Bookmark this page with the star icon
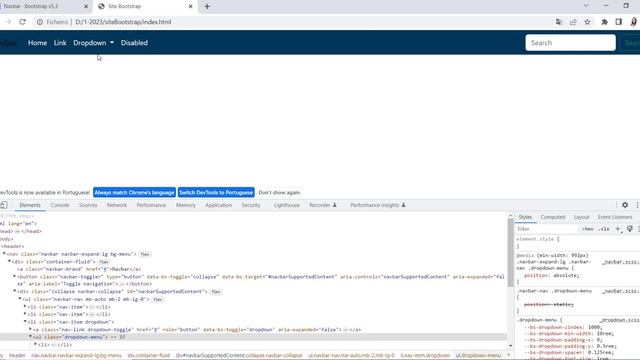Screen dimensions: 640x360 [587, 22]
